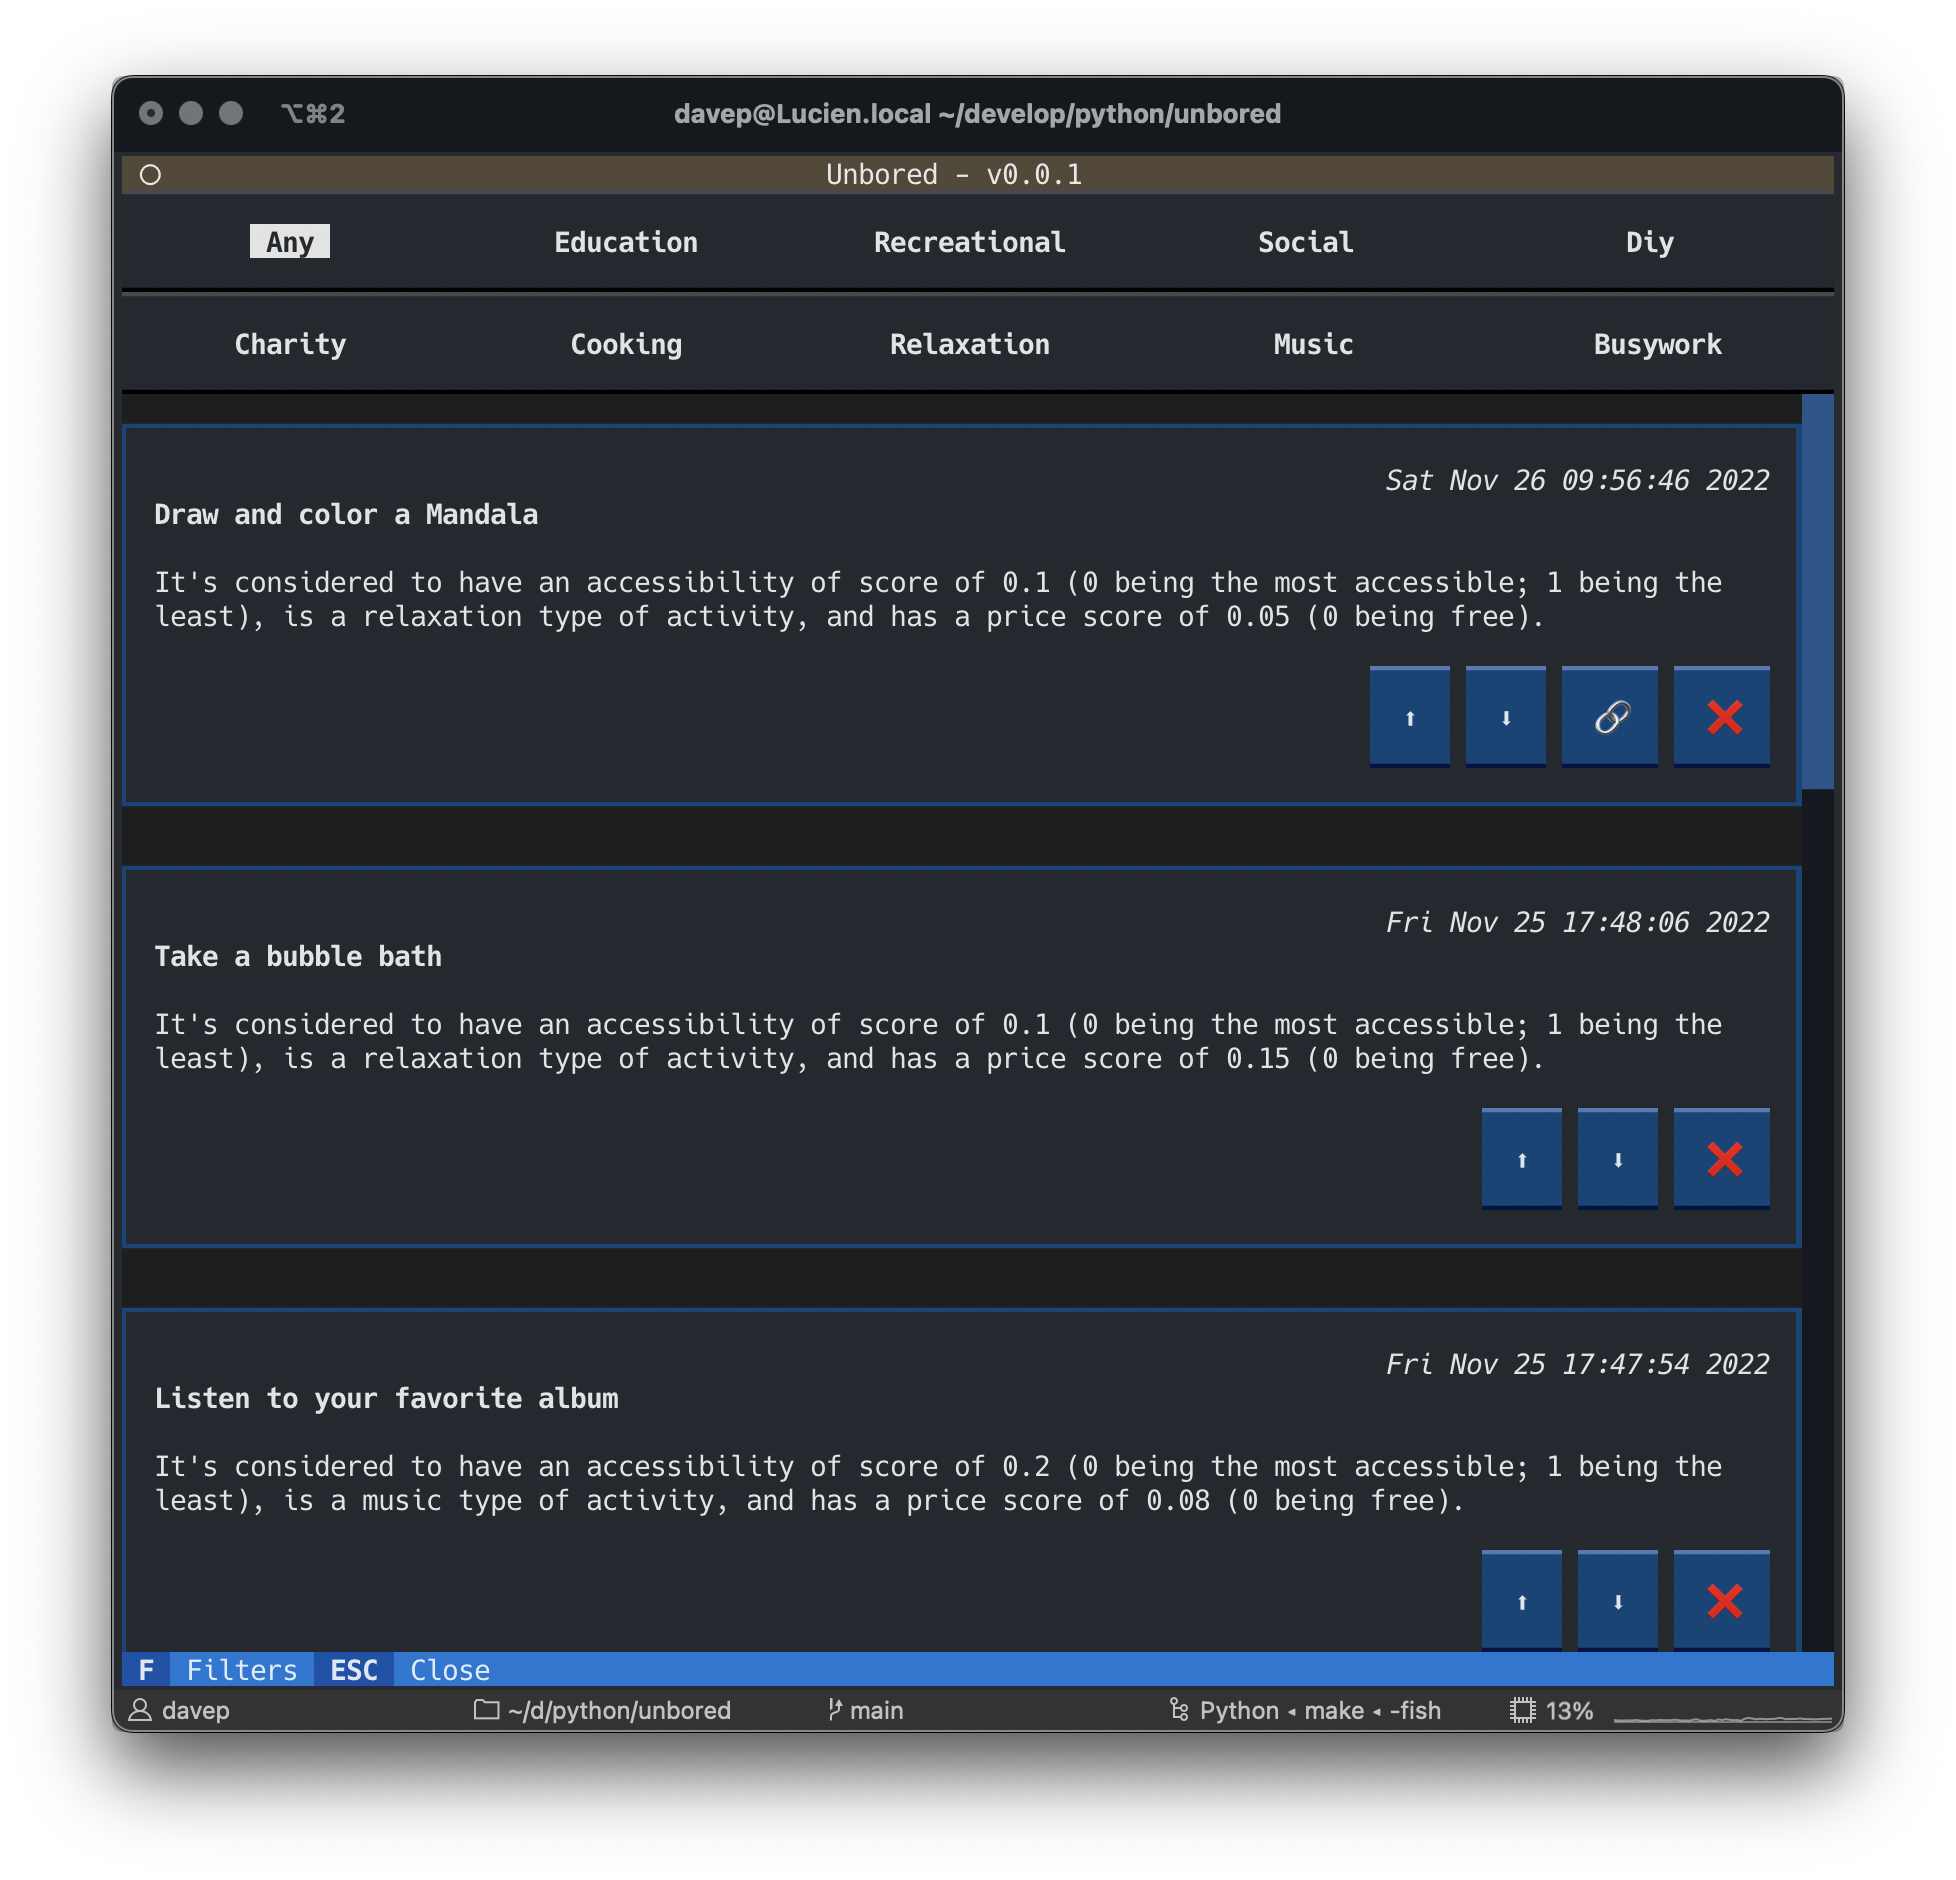Move Mandala activity up with arrow

1409,716
